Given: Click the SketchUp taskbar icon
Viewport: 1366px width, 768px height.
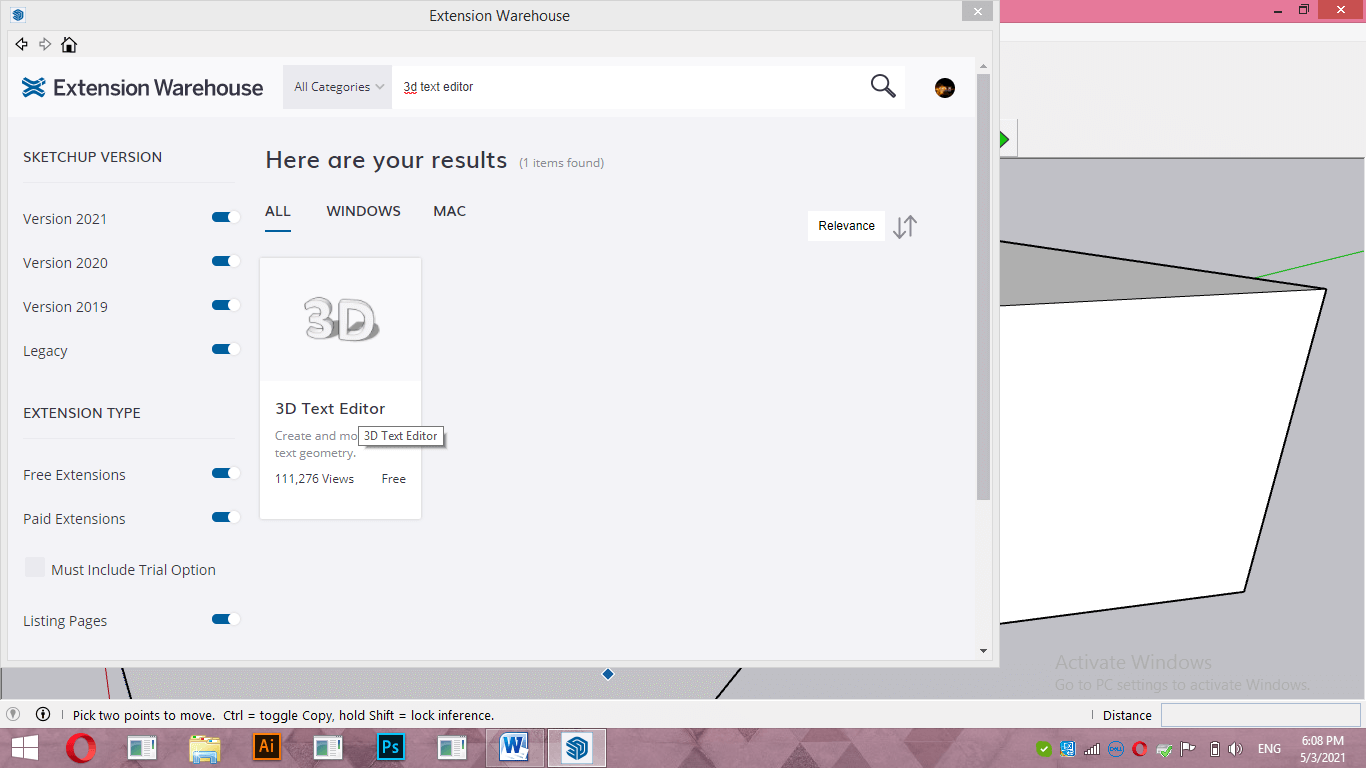Looking at the screenshot, I should click(x=577, y=747).
